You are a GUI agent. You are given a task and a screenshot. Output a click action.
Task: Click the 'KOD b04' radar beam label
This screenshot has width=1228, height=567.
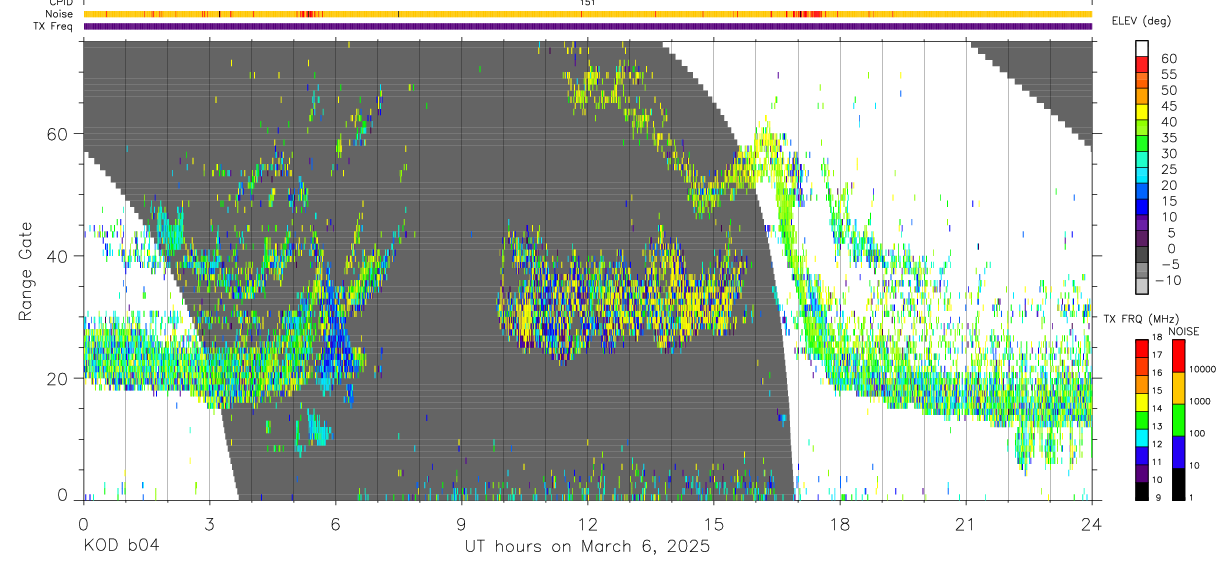coord(121,547)
